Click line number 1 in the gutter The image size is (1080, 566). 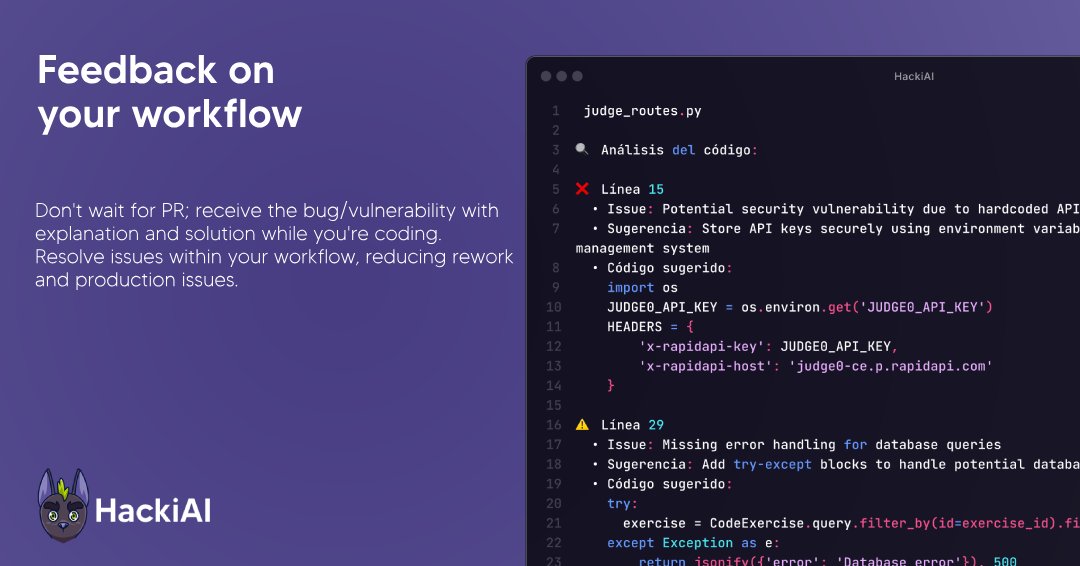(556, 111)
